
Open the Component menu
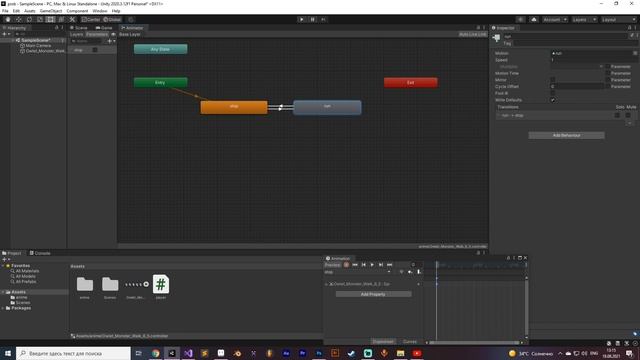(77, 11)
